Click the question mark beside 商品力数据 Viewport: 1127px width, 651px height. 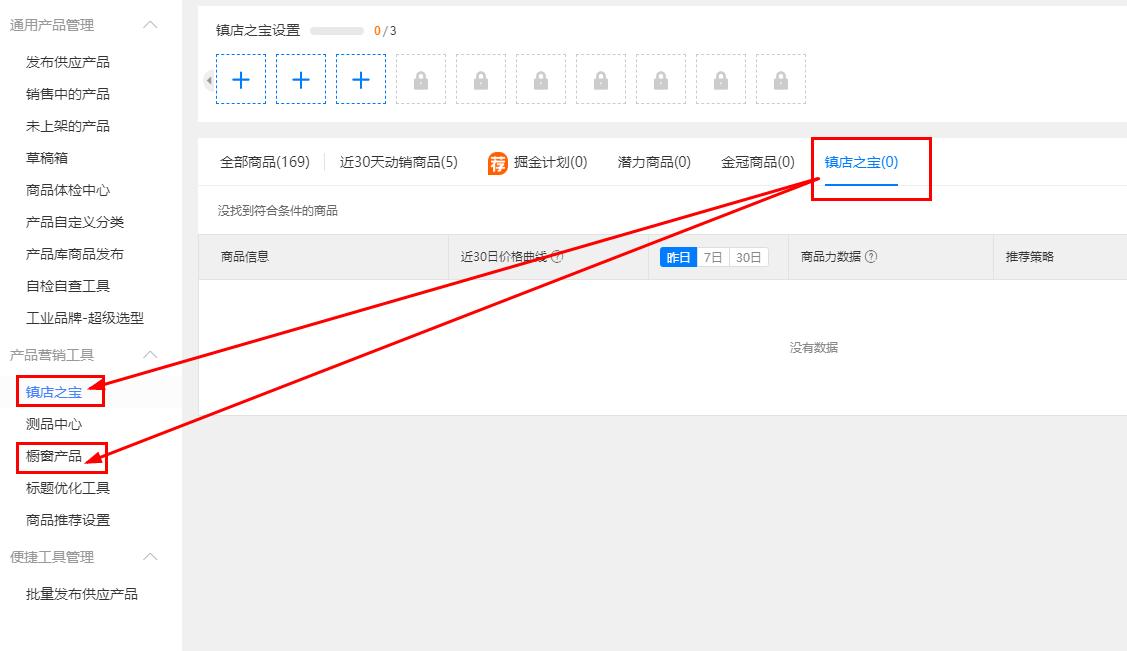pos(870,256)
